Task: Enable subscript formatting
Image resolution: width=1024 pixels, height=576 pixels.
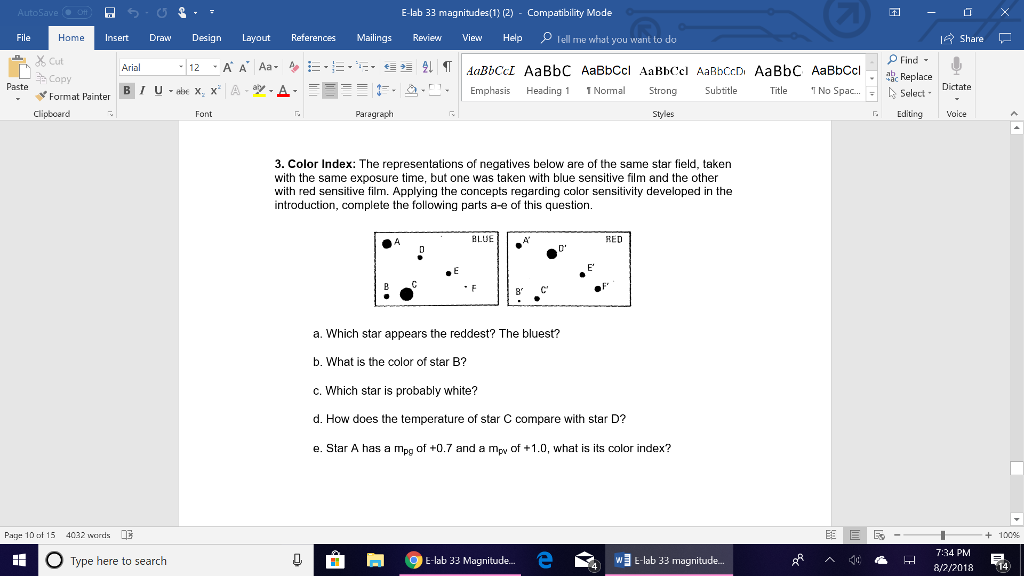Action: [200, 89]
